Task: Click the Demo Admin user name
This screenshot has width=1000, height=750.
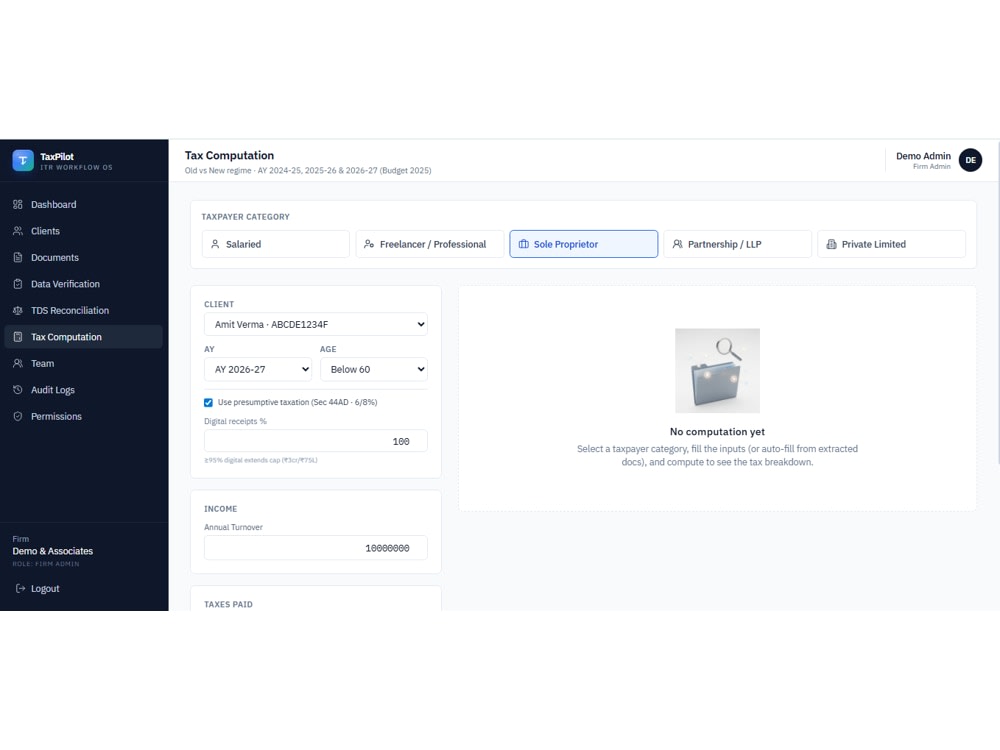Action: pyautogui.click(x=923, y=156)
